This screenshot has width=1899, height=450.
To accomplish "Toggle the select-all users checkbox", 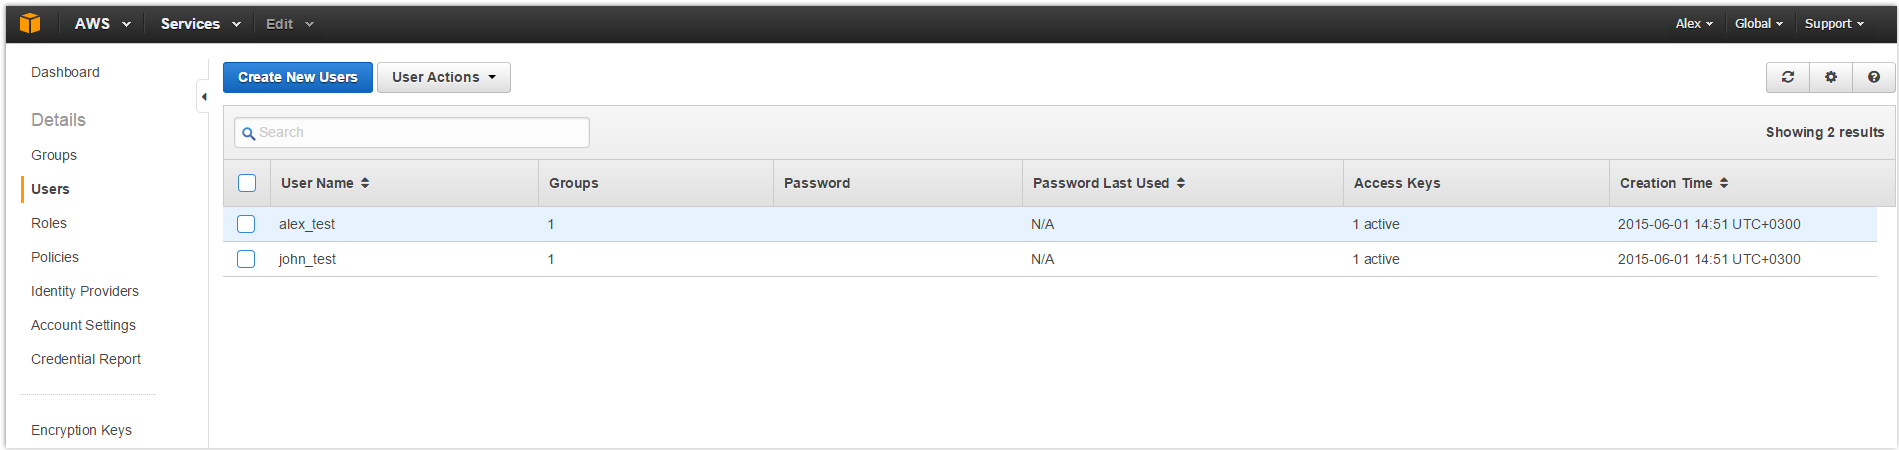I will (x=247, y=183).
